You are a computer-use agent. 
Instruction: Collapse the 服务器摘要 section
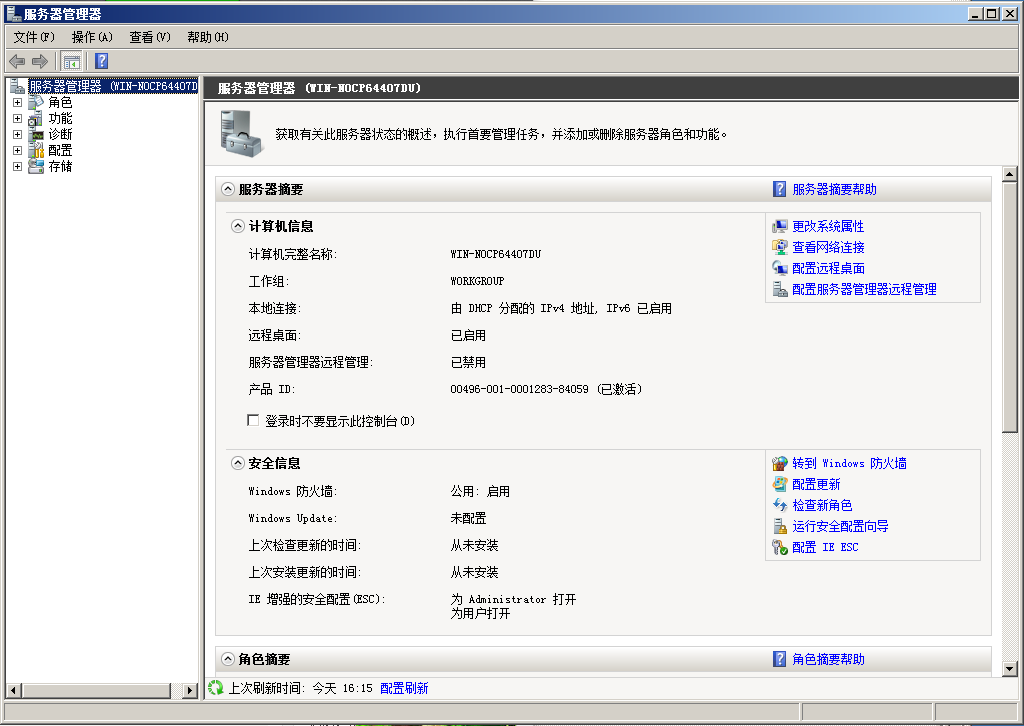pos(228,189)
